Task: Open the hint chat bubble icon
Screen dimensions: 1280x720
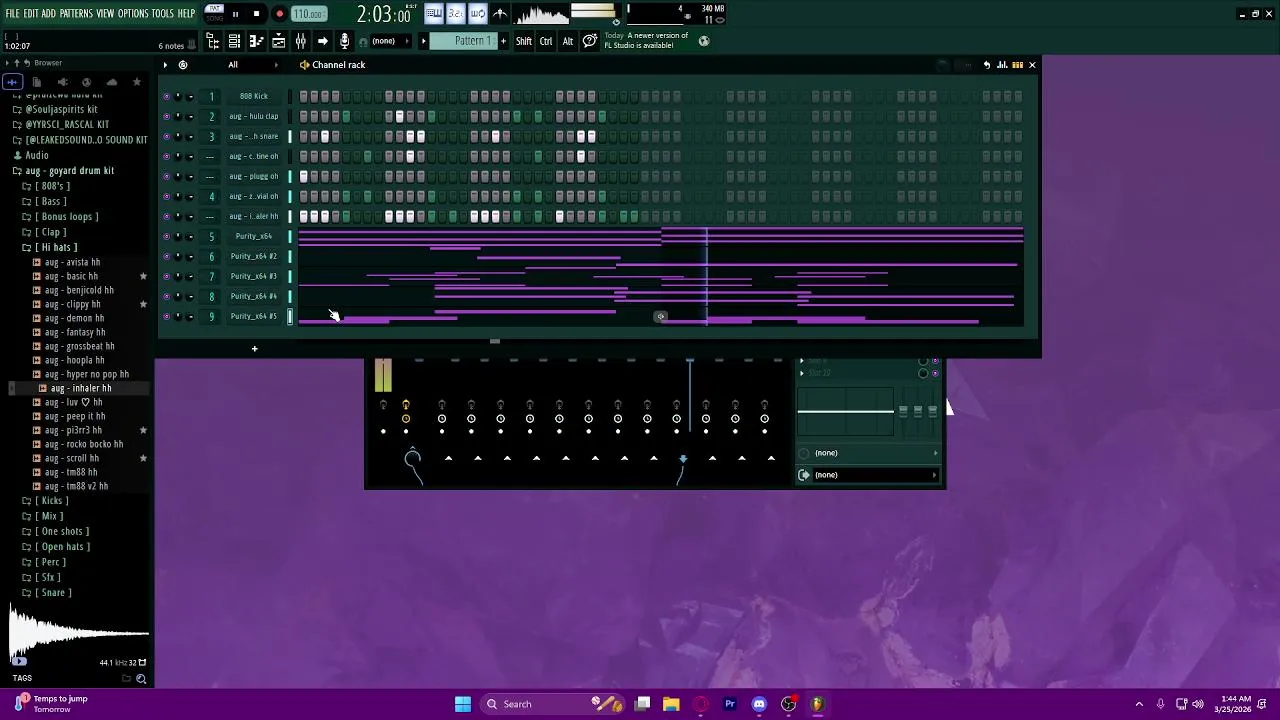Action: coord(590,41)
